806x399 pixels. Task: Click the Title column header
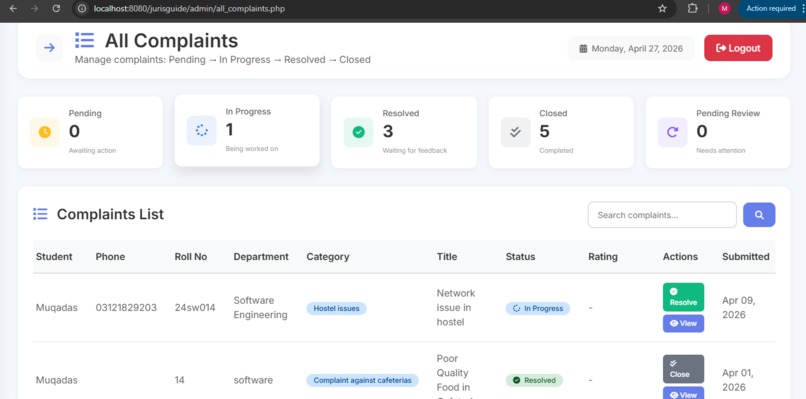[x=447, y=257]
